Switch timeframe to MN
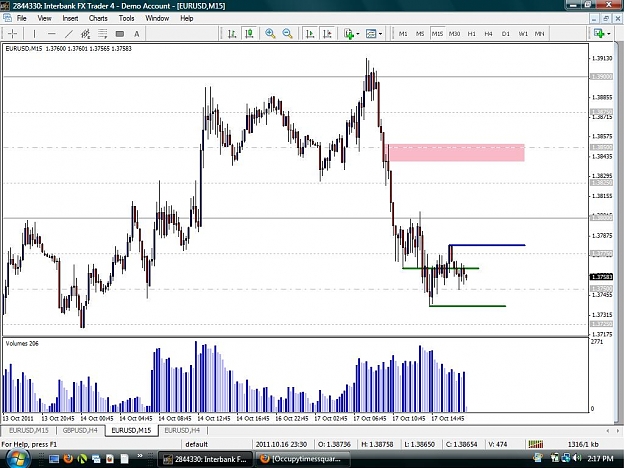625x468 pixels. 539,34
